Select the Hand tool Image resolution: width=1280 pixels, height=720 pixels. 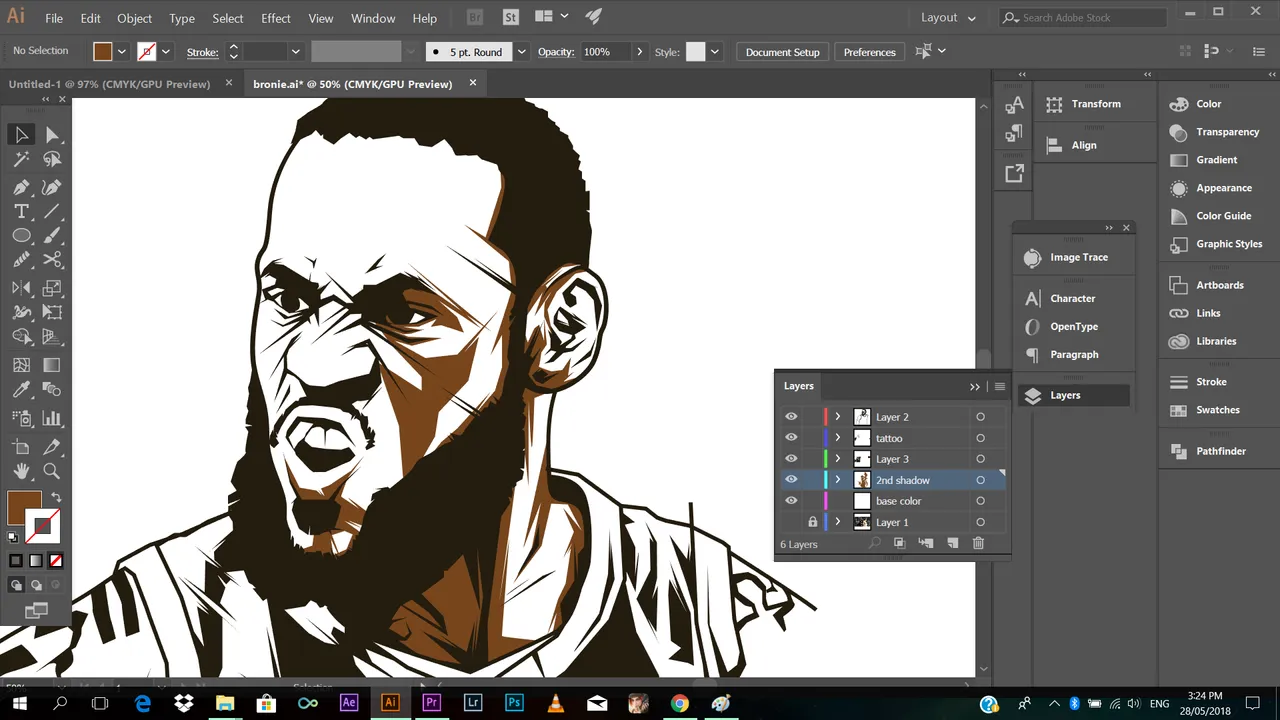pyautogui.click(x=21, y=471)
